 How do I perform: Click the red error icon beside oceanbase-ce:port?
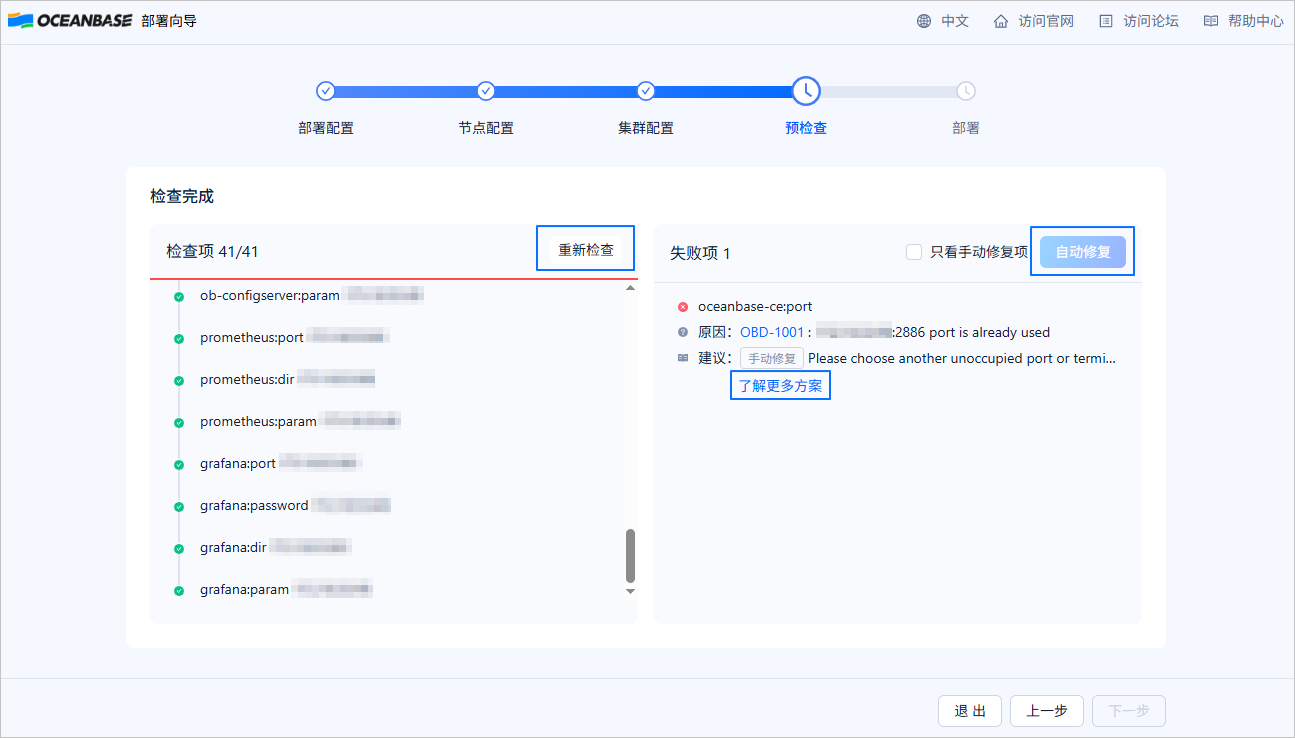point(683,307)
